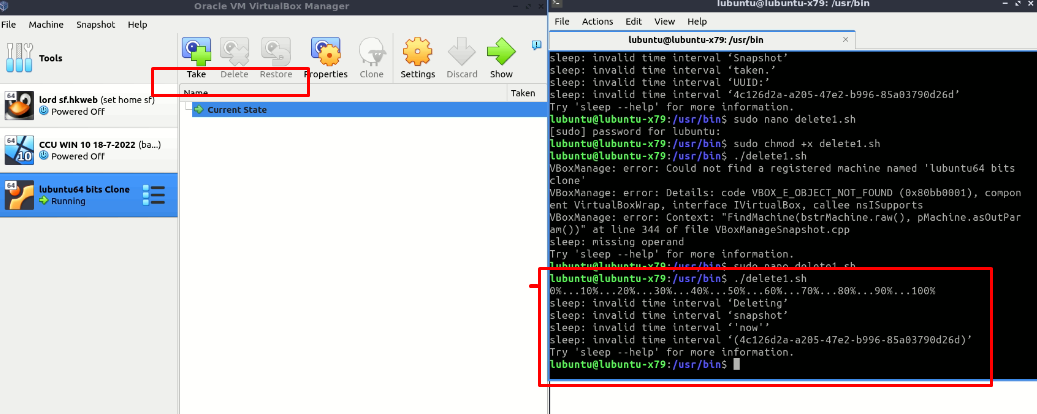Click the Powered Off status of lord sf.hkweb

71,111
